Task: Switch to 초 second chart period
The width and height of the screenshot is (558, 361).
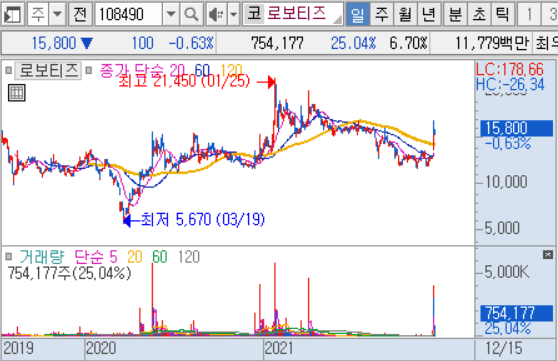Action: pyautogui.click(x=479, y=14)
